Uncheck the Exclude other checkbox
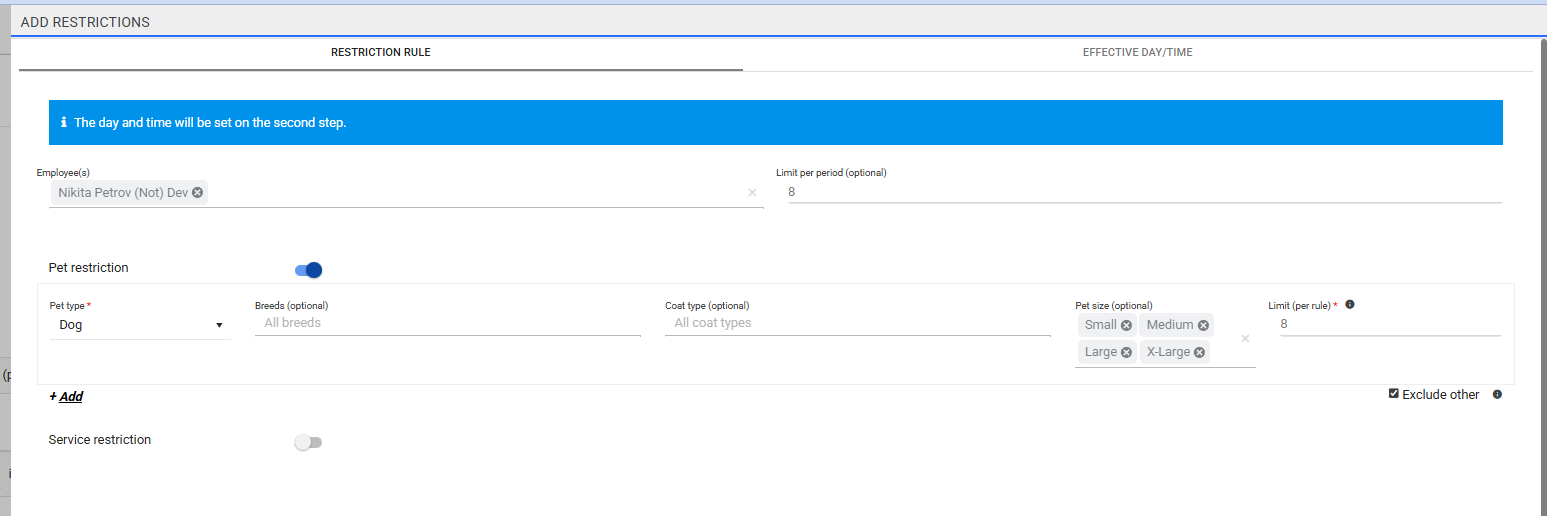Viewport: 1547px width, 516px height. [1394, 394]
